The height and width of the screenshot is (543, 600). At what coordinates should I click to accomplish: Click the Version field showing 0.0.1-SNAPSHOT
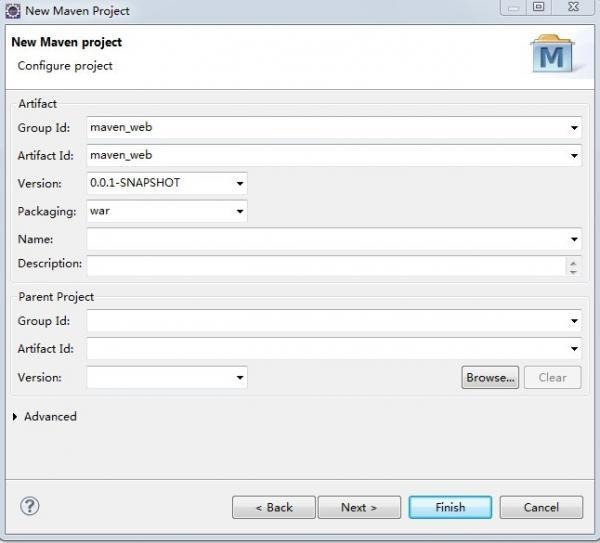[167, 183]
